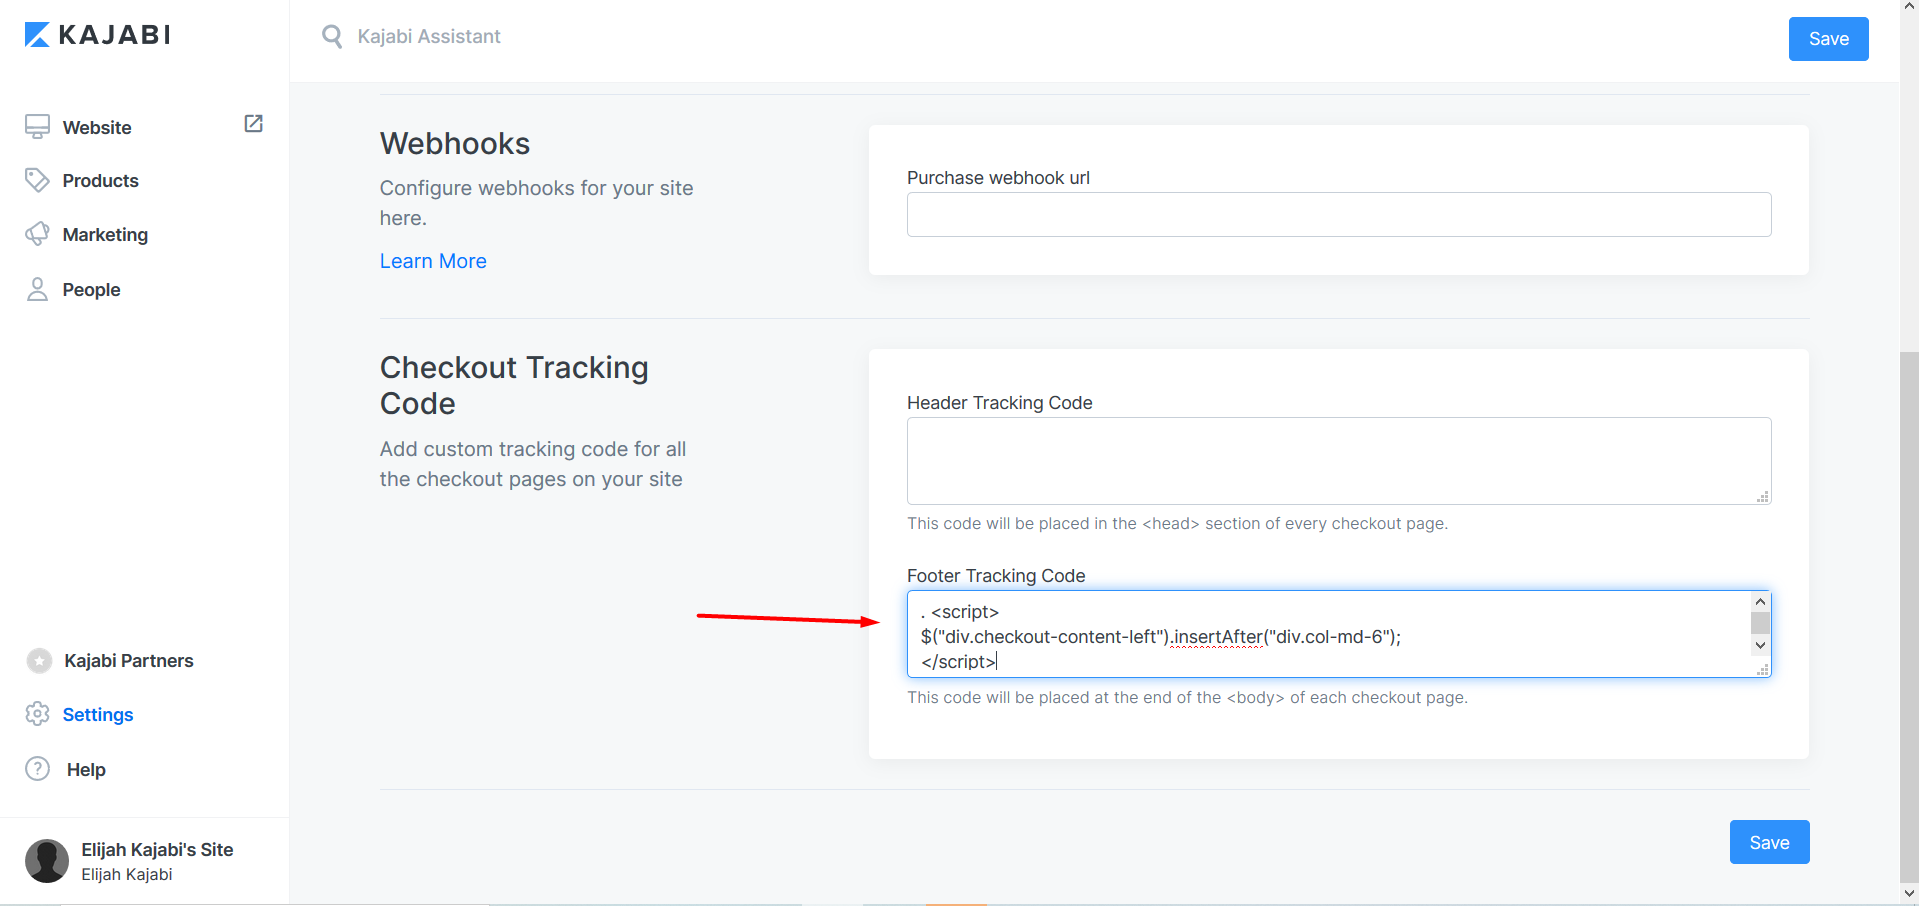Viewport: 1919px width, 906px height.
Task: Click the Save button in the top bar
Action: click(x=1828, y=39)
